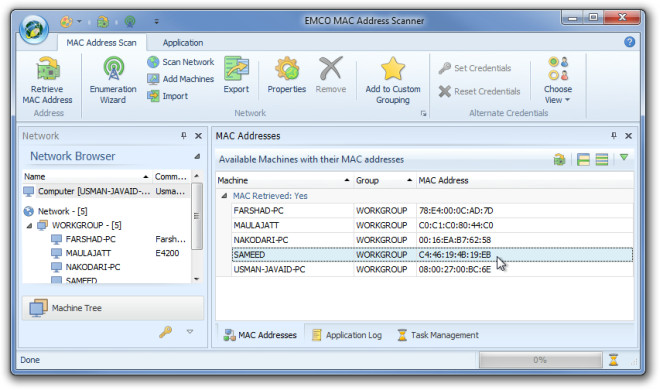Open the Network group dialog launcher

423,113
